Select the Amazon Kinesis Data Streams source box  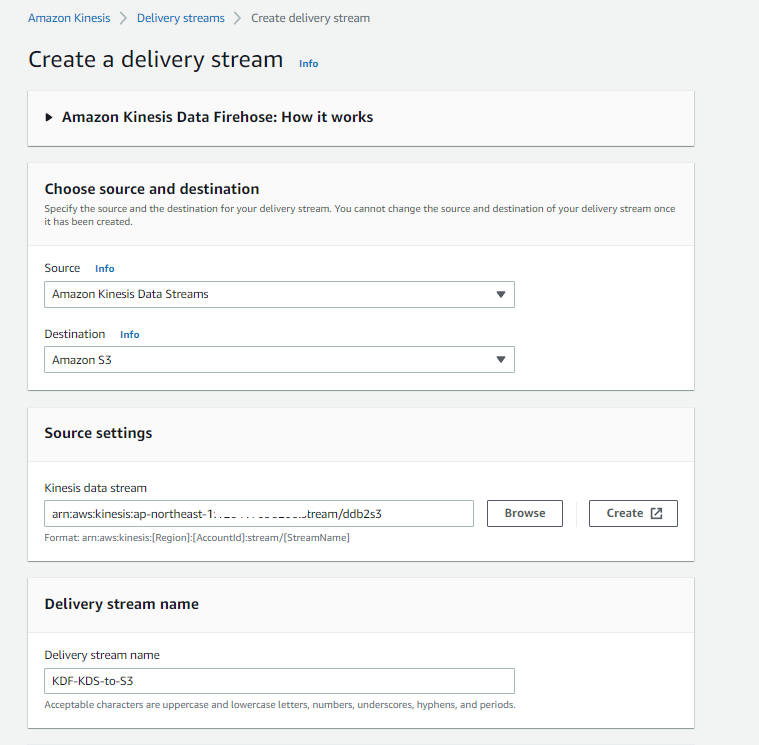(270, 294)
